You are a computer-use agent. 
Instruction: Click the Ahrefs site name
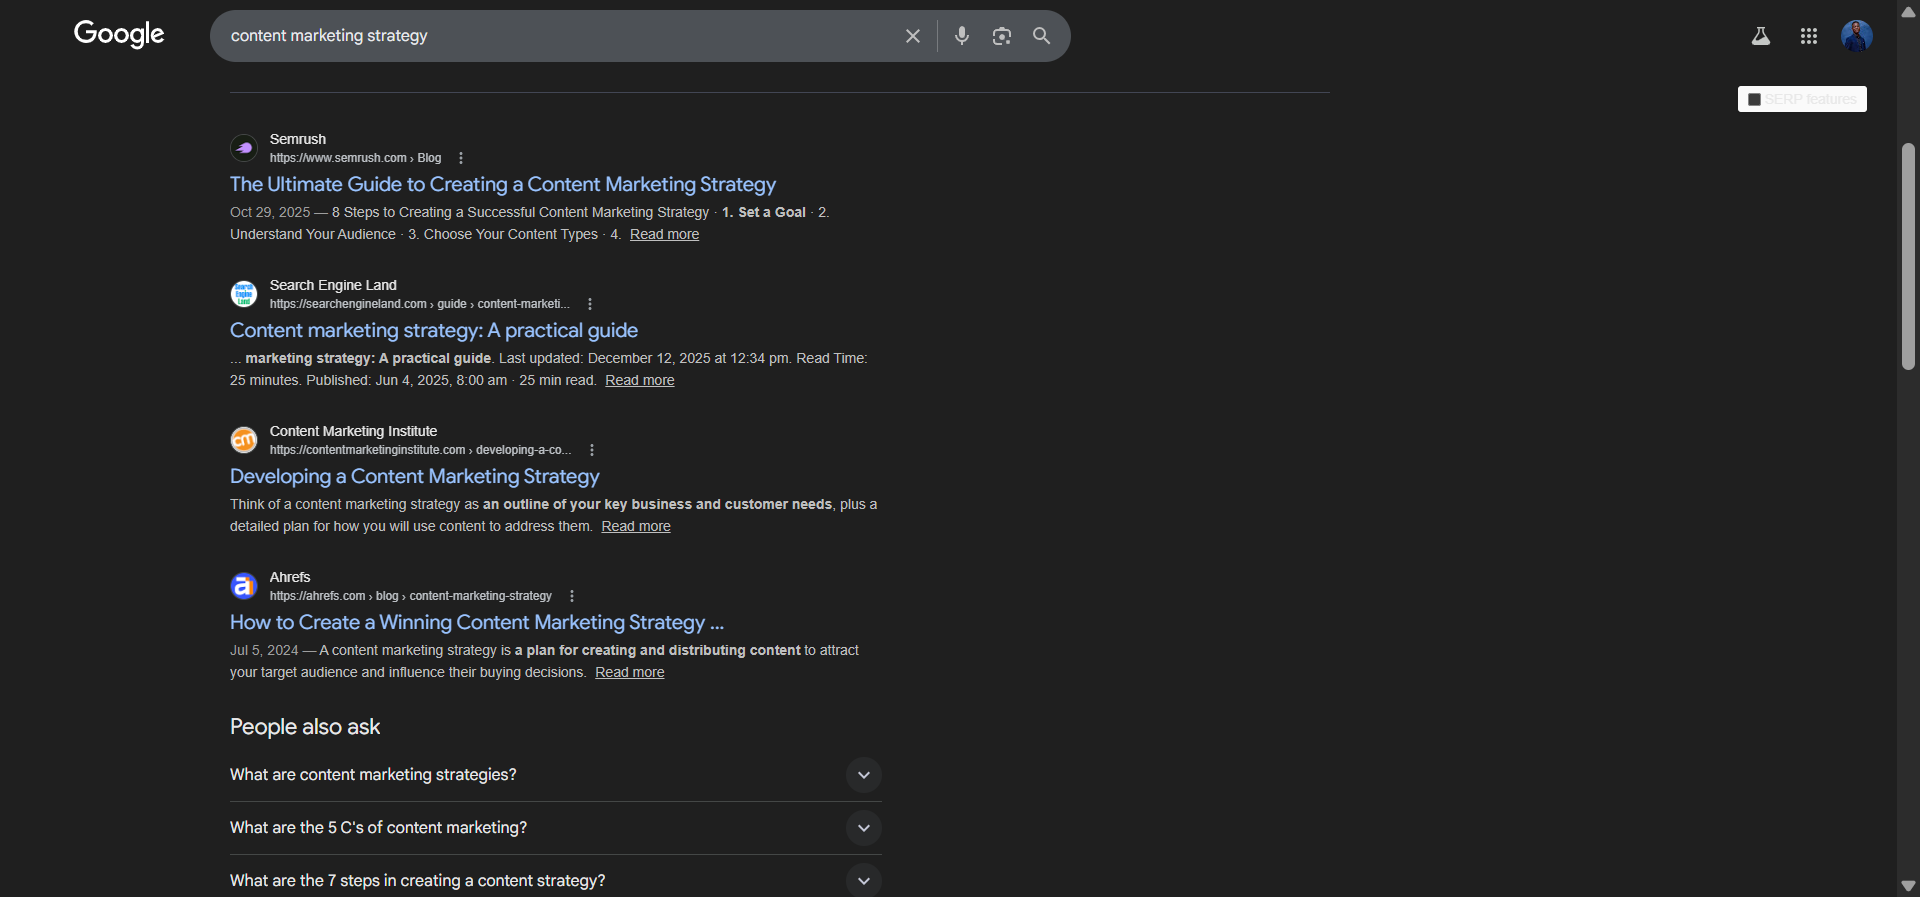click(x=290, y=577)
